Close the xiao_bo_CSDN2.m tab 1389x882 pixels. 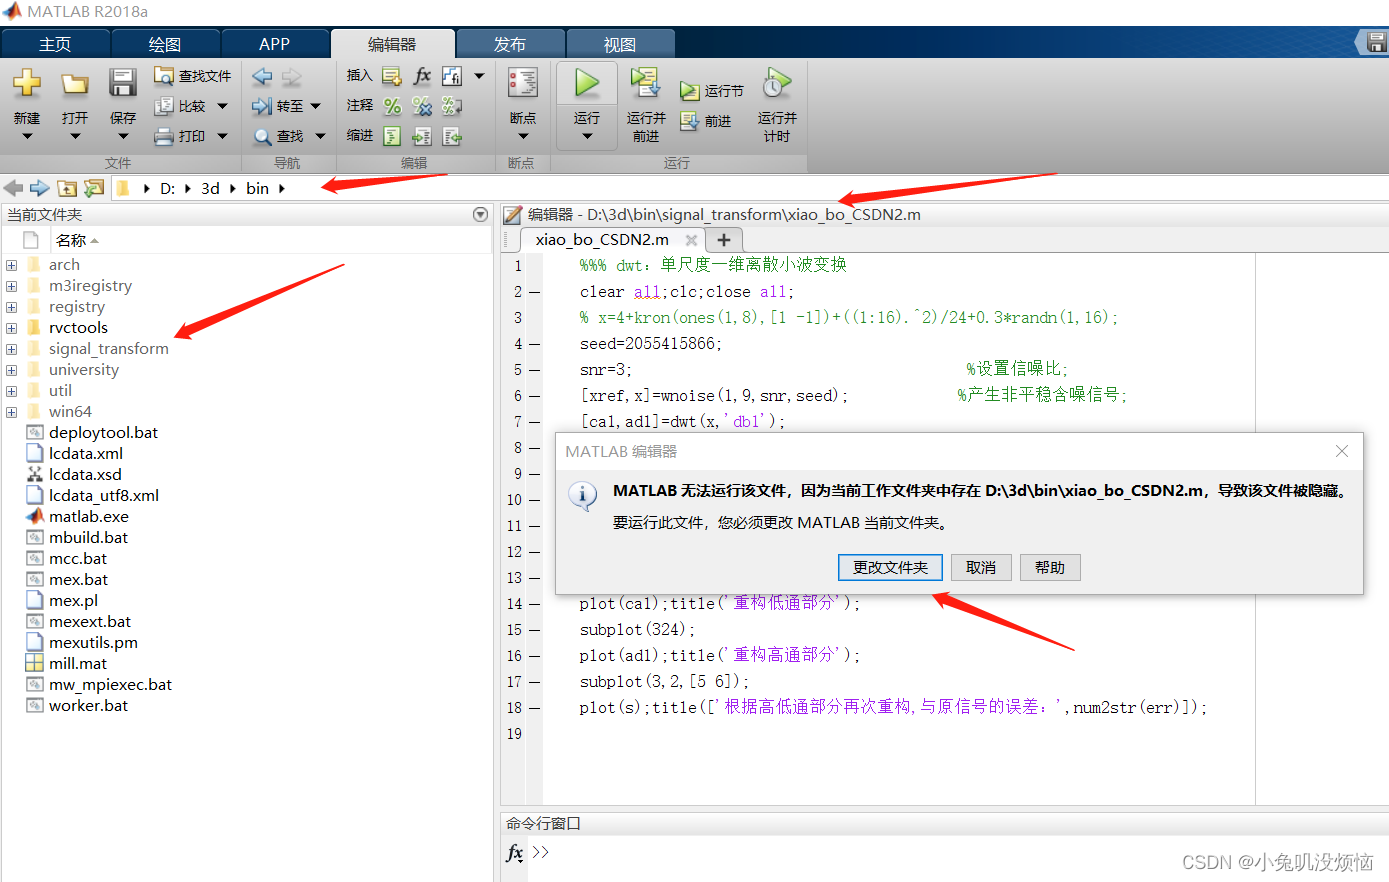pyautogui.click(x=691, y=240)
